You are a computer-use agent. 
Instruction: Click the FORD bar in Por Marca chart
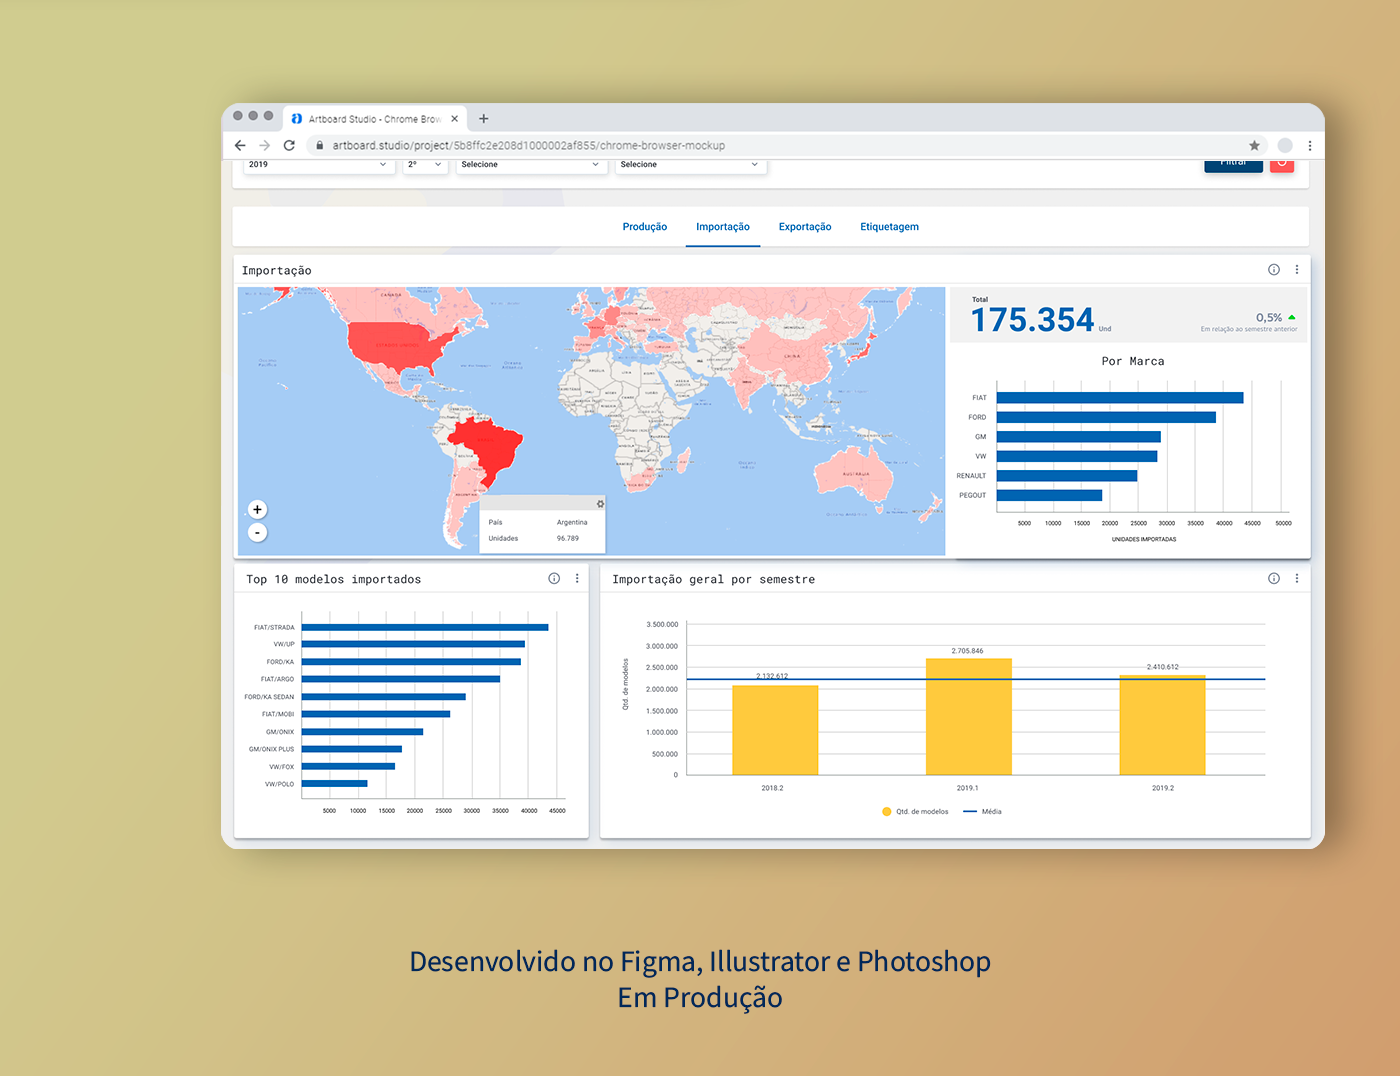[1106, 417]
